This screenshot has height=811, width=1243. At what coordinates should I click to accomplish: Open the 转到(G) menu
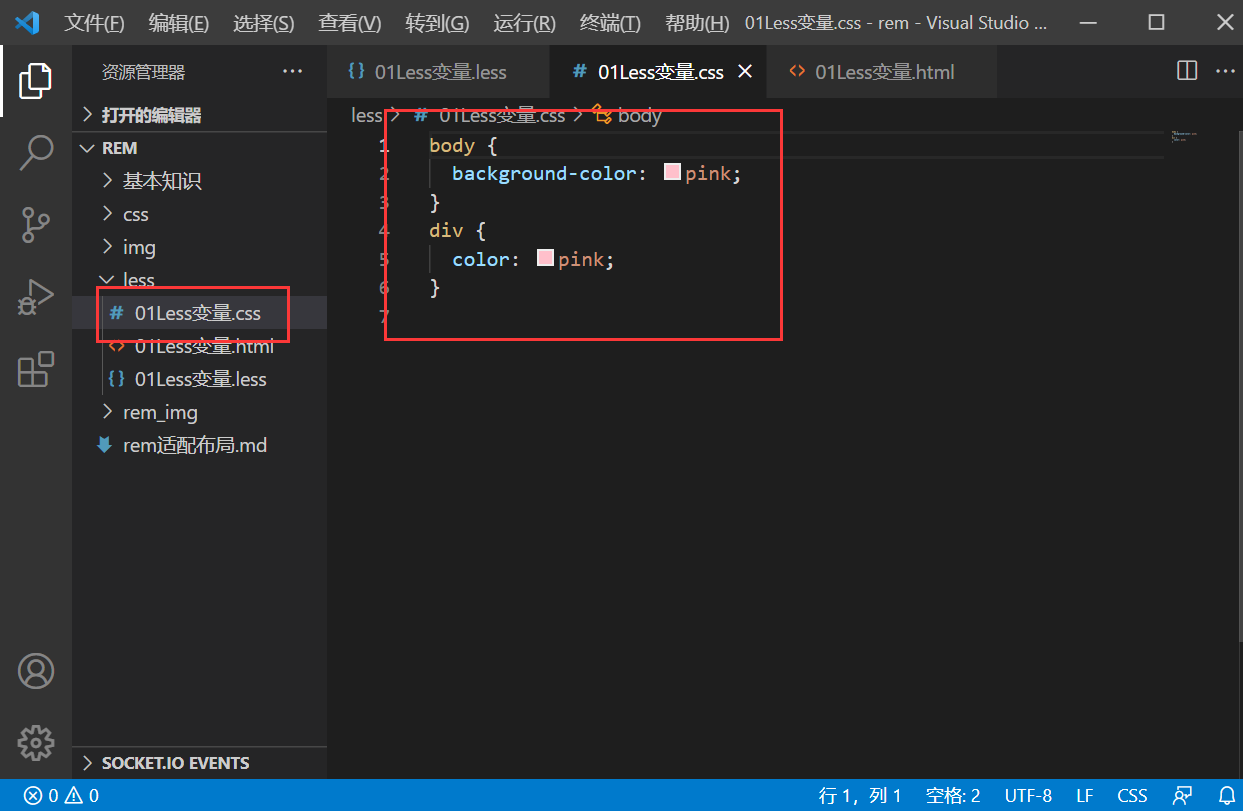tap(437, 23)
